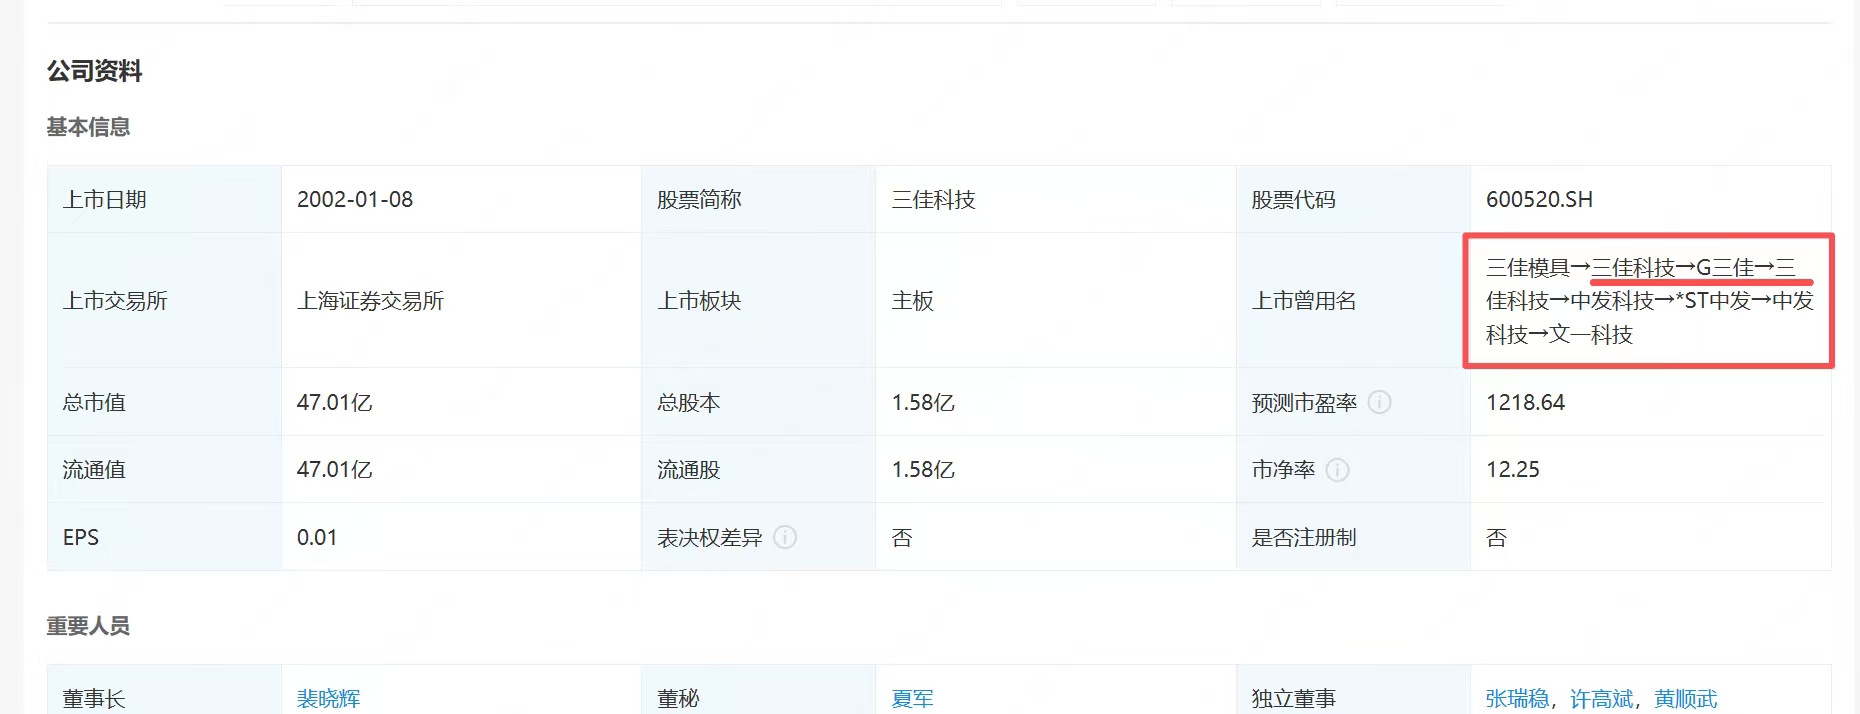Click the 预测市盈率 label text
1860x714 pixels.
click(x=1304, y=403)
